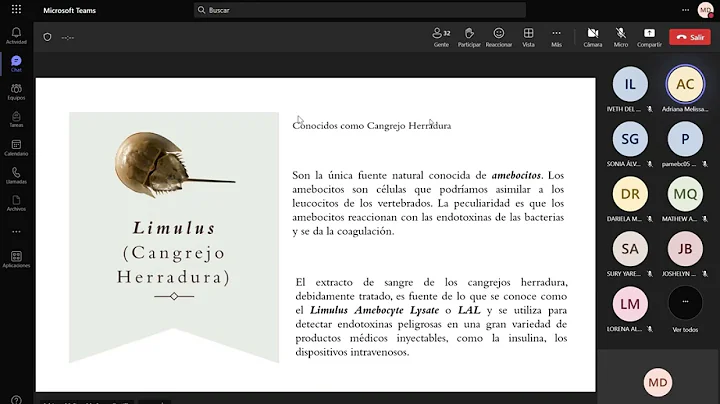The height and width of the screenshot is (404, 720).
Task: Open Calendario in the sidebar
Action: click(x=16, y=147)
